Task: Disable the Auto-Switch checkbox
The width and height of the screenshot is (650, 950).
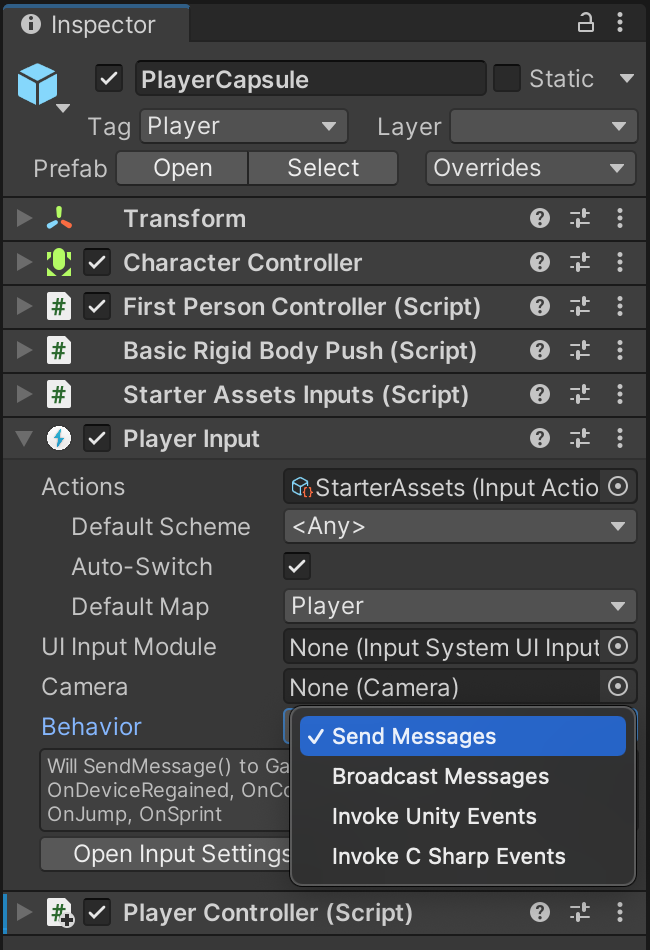Action: tap(297, 567)
